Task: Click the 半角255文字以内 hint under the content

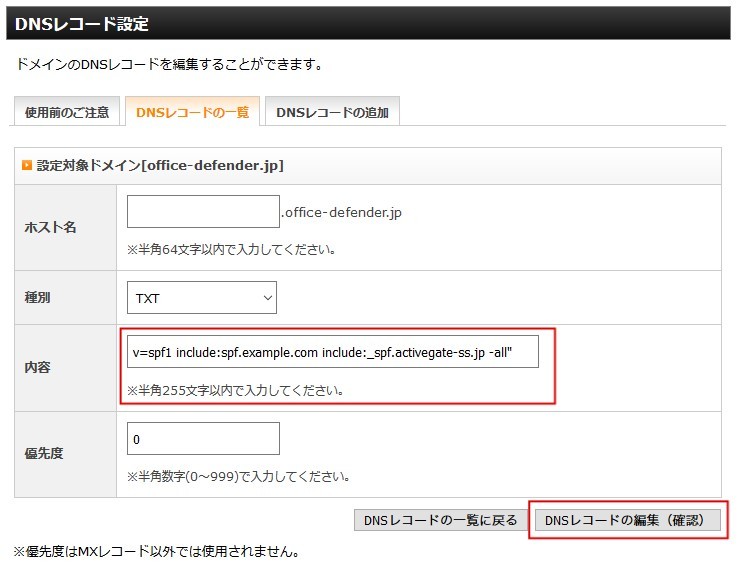Action: click(235, 390)
